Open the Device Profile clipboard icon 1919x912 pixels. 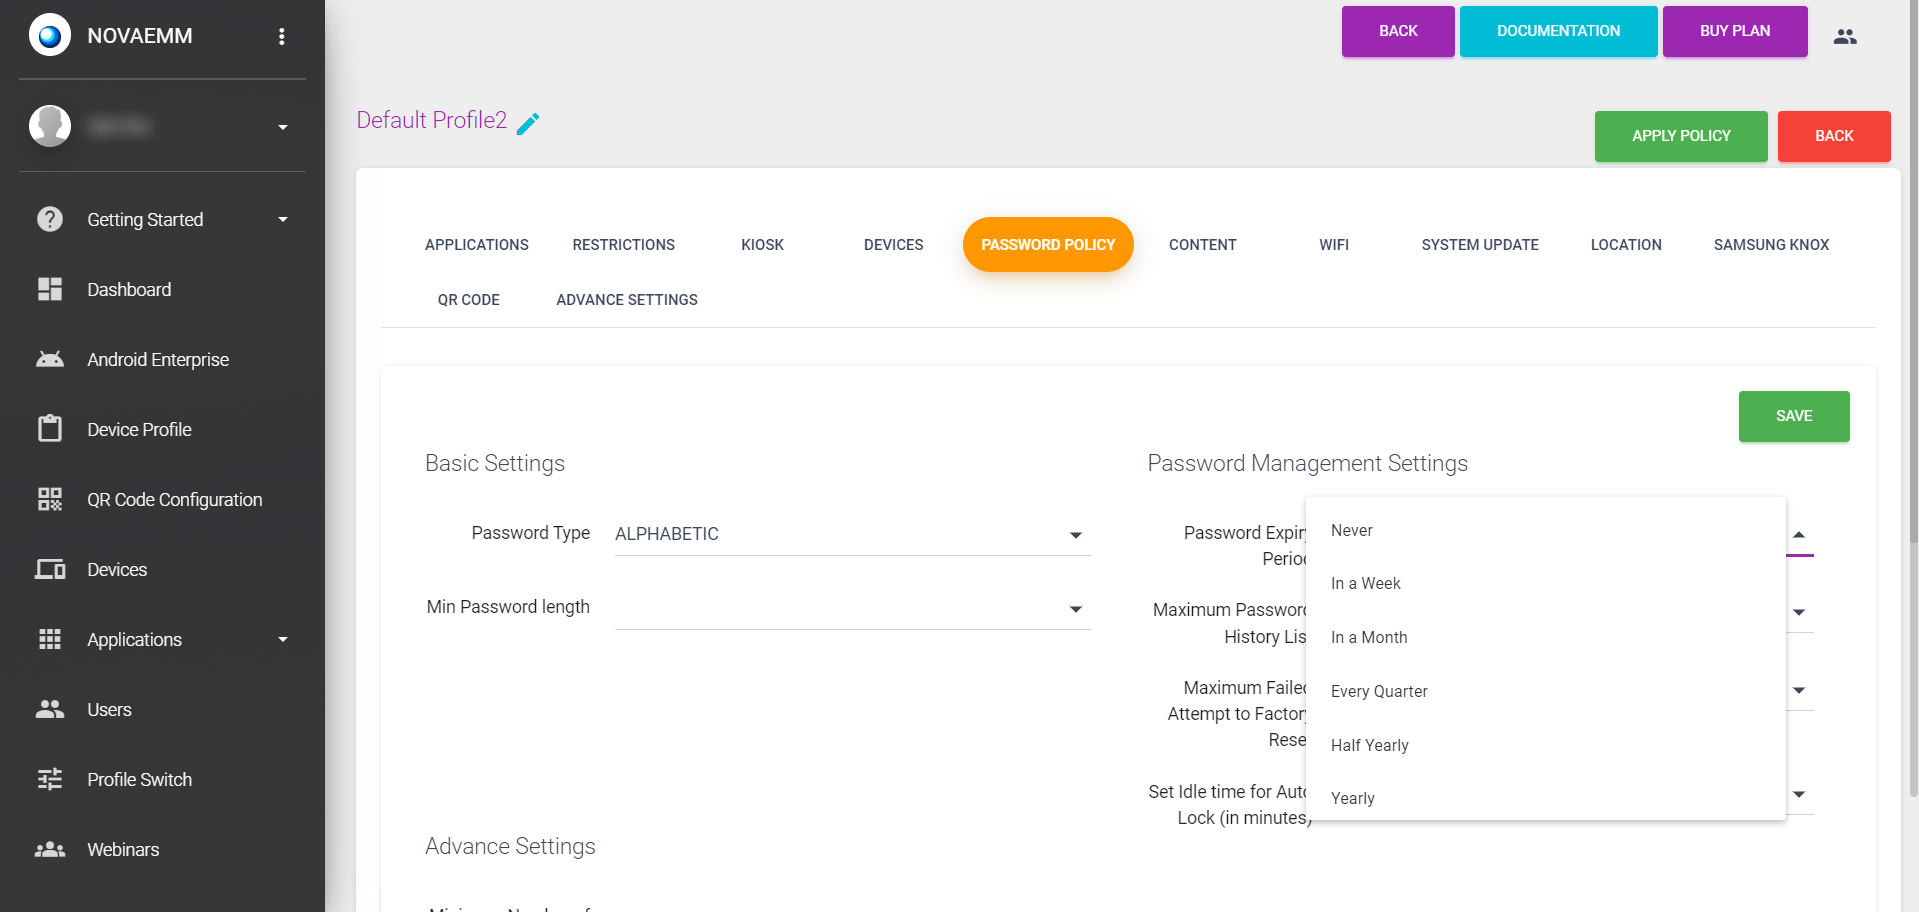[50, 429]
